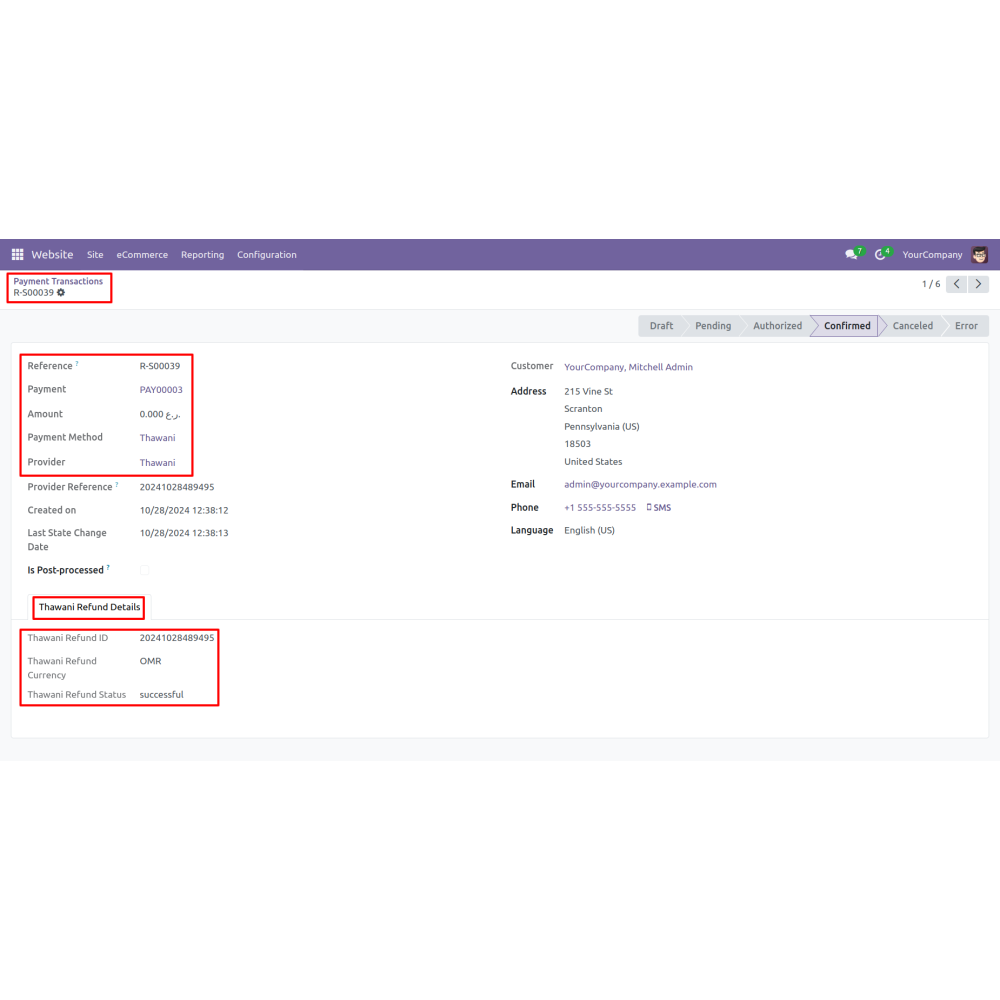Click the successful refund status value
1000x1000 pixels.
click(x=161, y=695)
